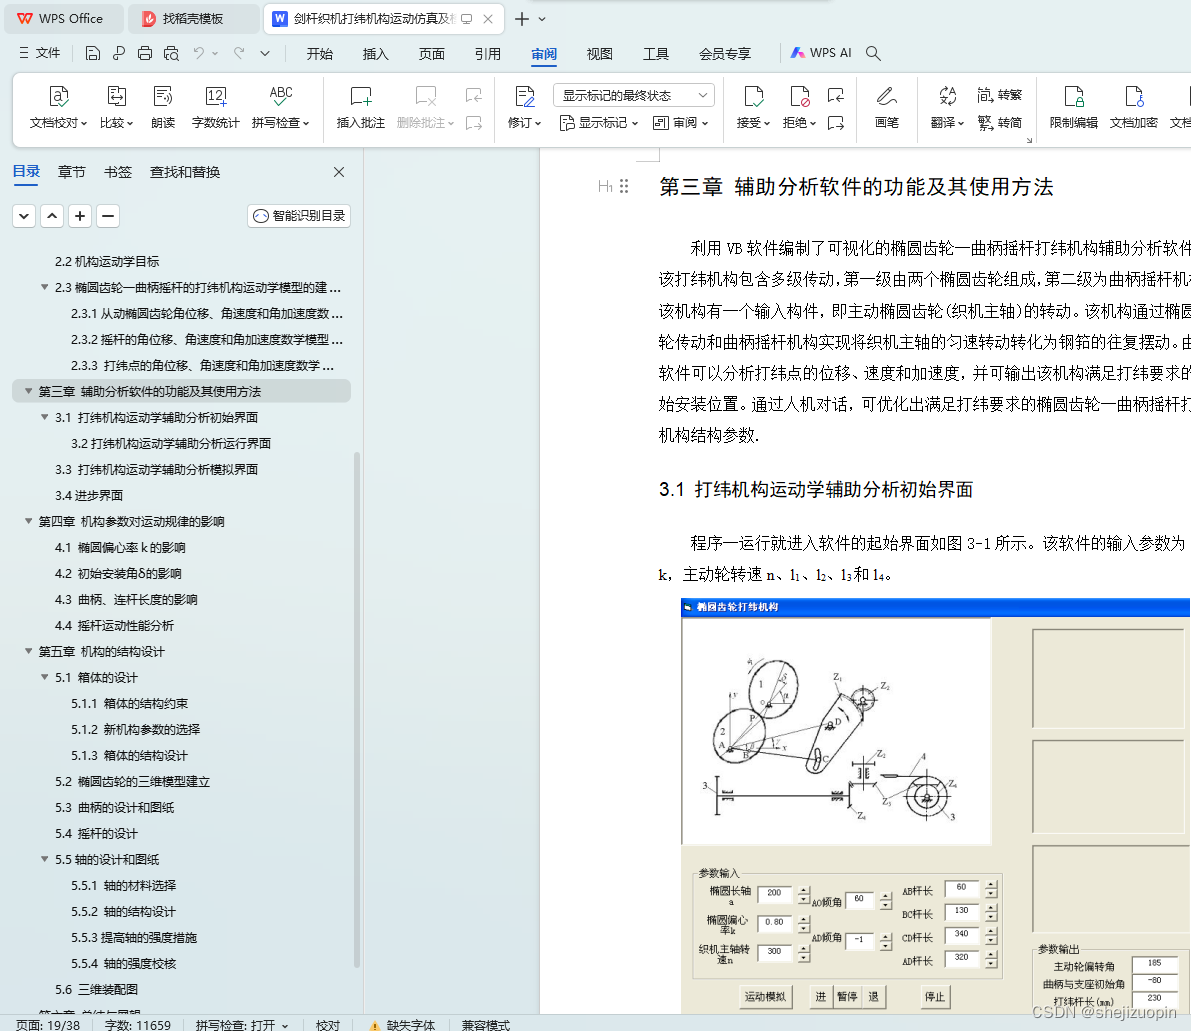Click 页面: 19/38 in status bar

[48, 1025]
